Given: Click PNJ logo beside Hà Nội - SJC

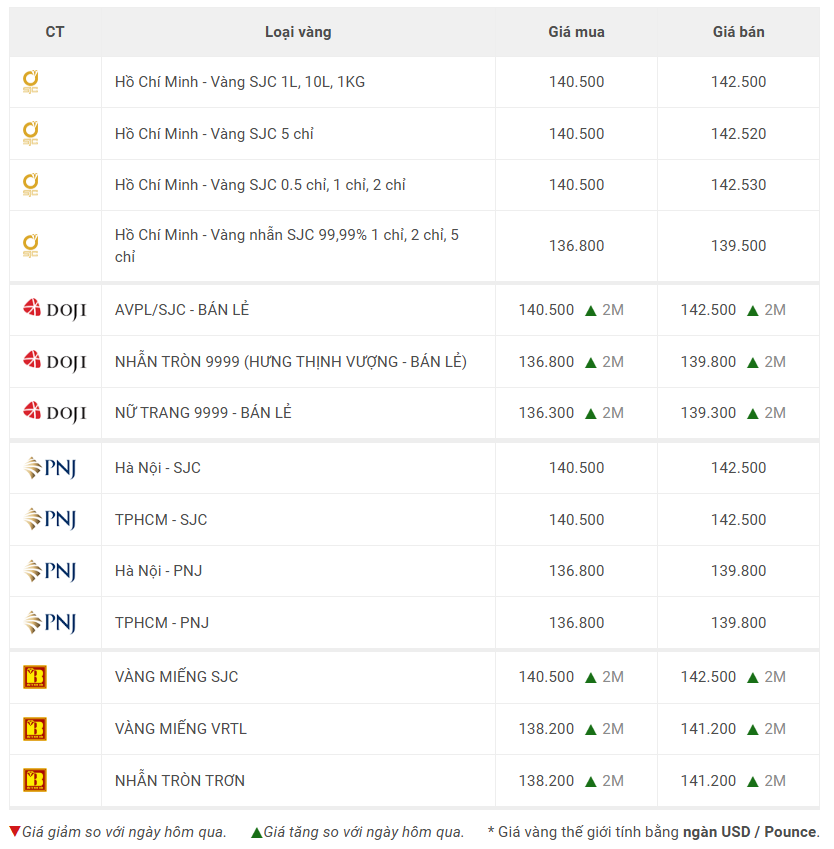Looking at the screenshot, I should (50, 468).
